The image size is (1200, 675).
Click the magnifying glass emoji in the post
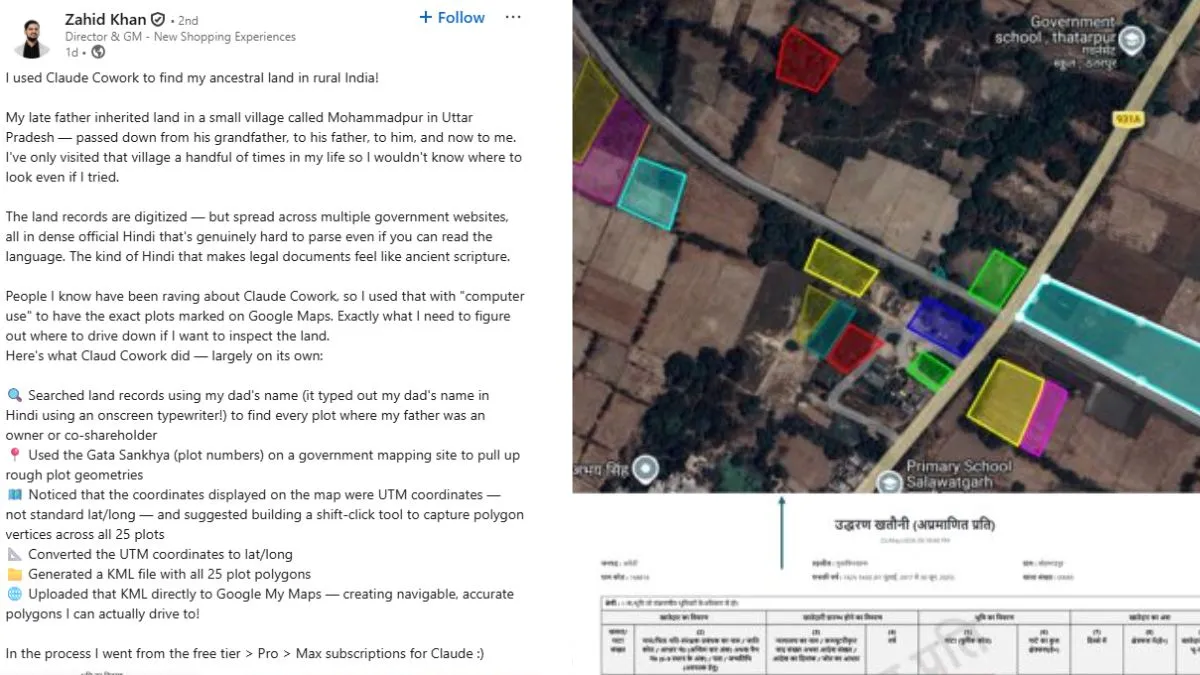[x=14, y=396]
